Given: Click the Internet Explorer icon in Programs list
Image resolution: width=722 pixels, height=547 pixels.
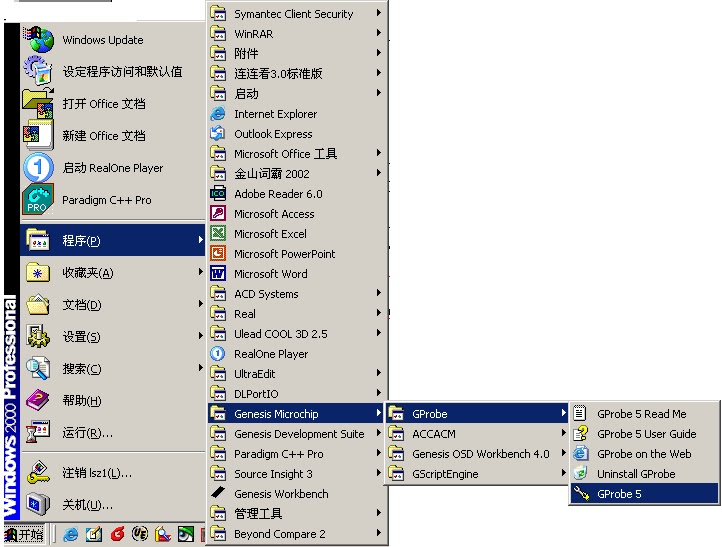Looking at the screenshot, I should [218, 114].
